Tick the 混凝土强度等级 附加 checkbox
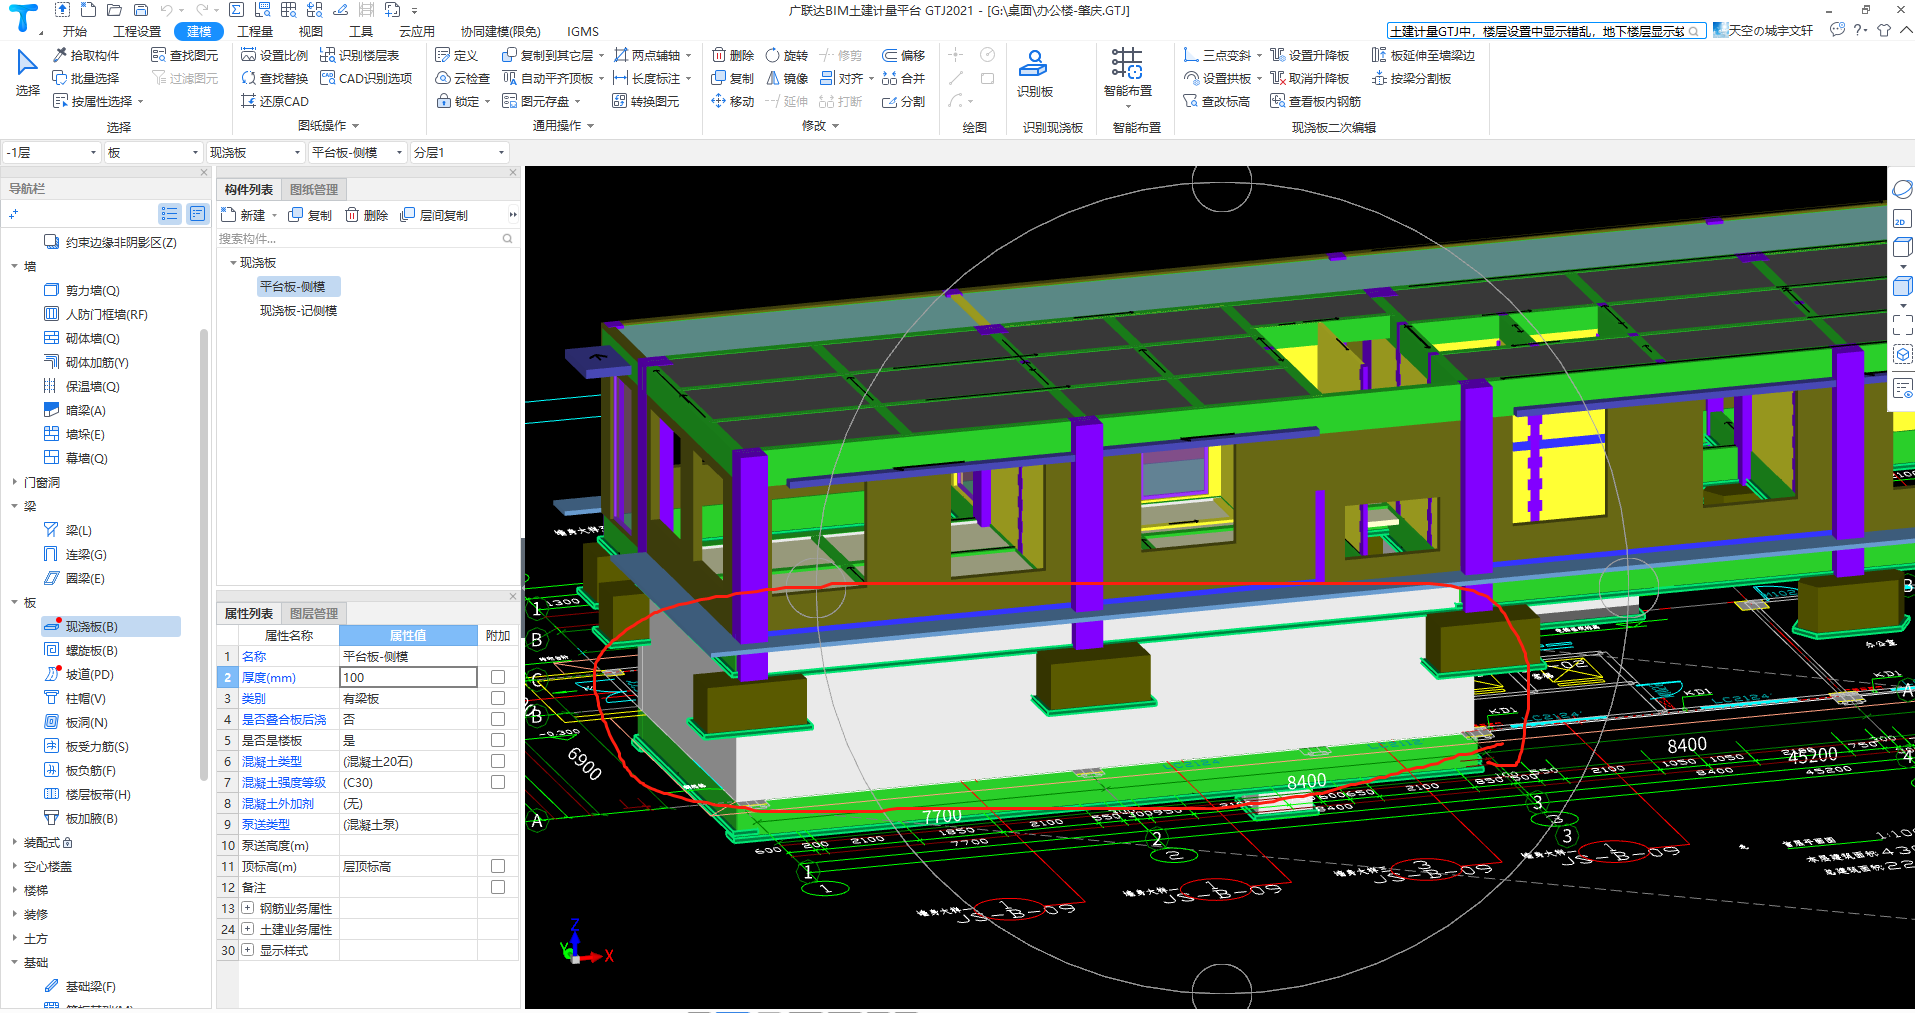Viewport: 1915px width, 1013px height. [x=498, y=782]
